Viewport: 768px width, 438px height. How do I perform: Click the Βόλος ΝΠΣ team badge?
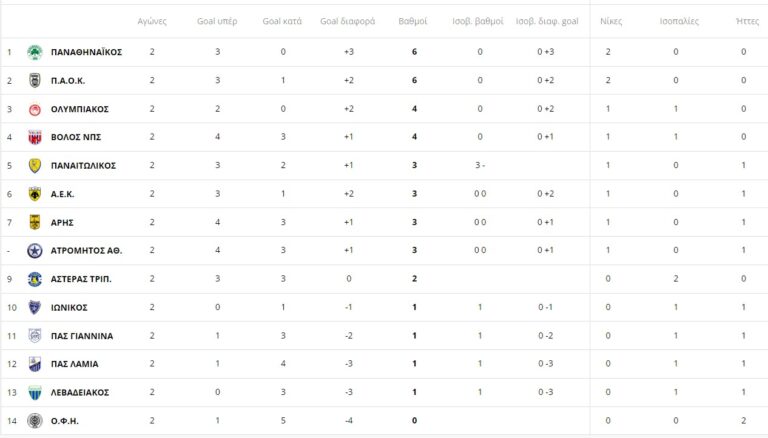(x=34, y=137)
